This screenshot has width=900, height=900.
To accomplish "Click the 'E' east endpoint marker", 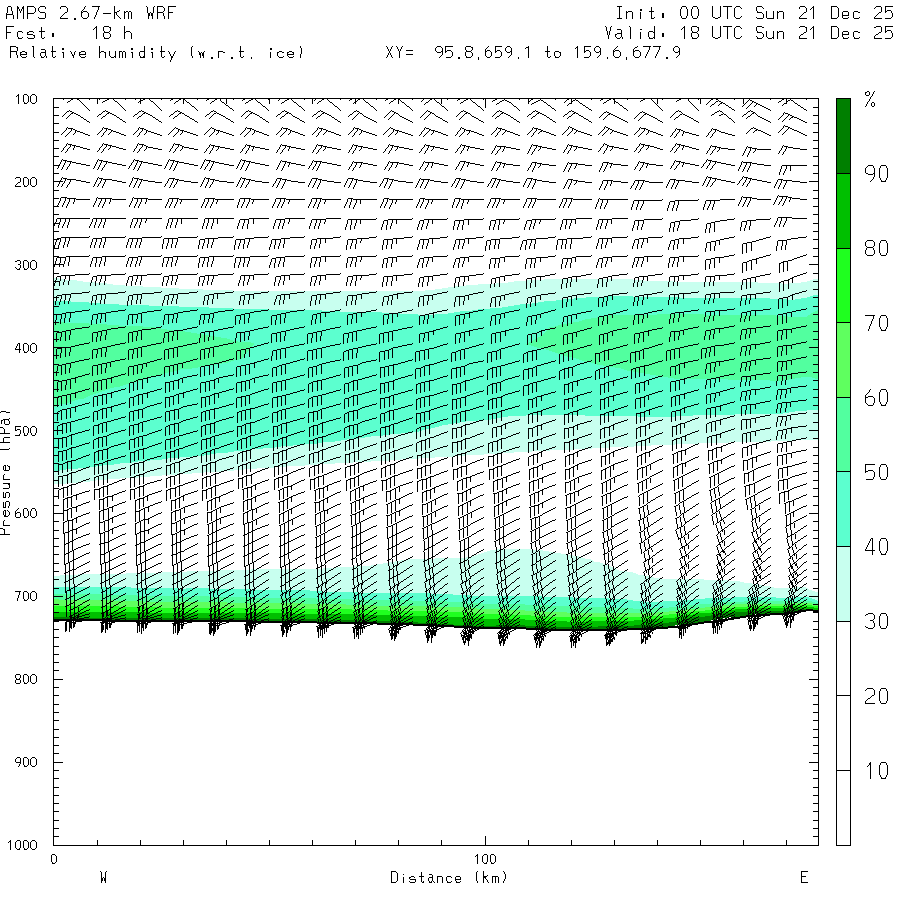I will pyautogui.click(x=803, y=878).
